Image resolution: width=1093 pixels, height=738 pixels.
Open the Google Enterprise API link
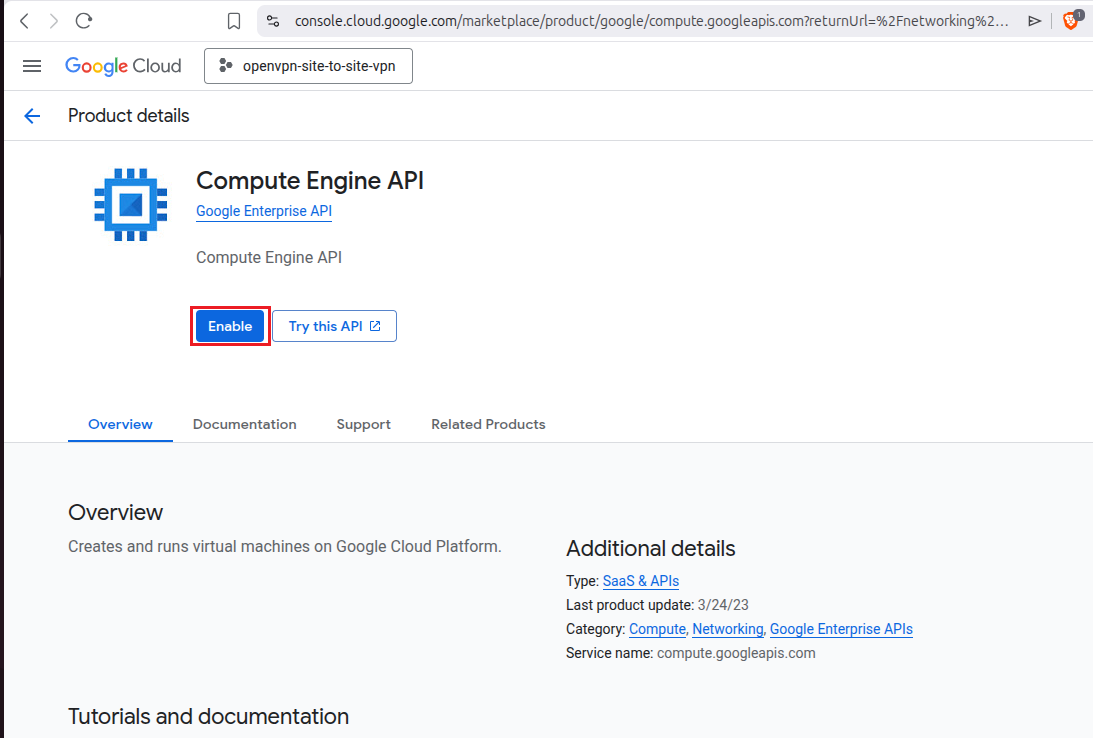[263, 211]
